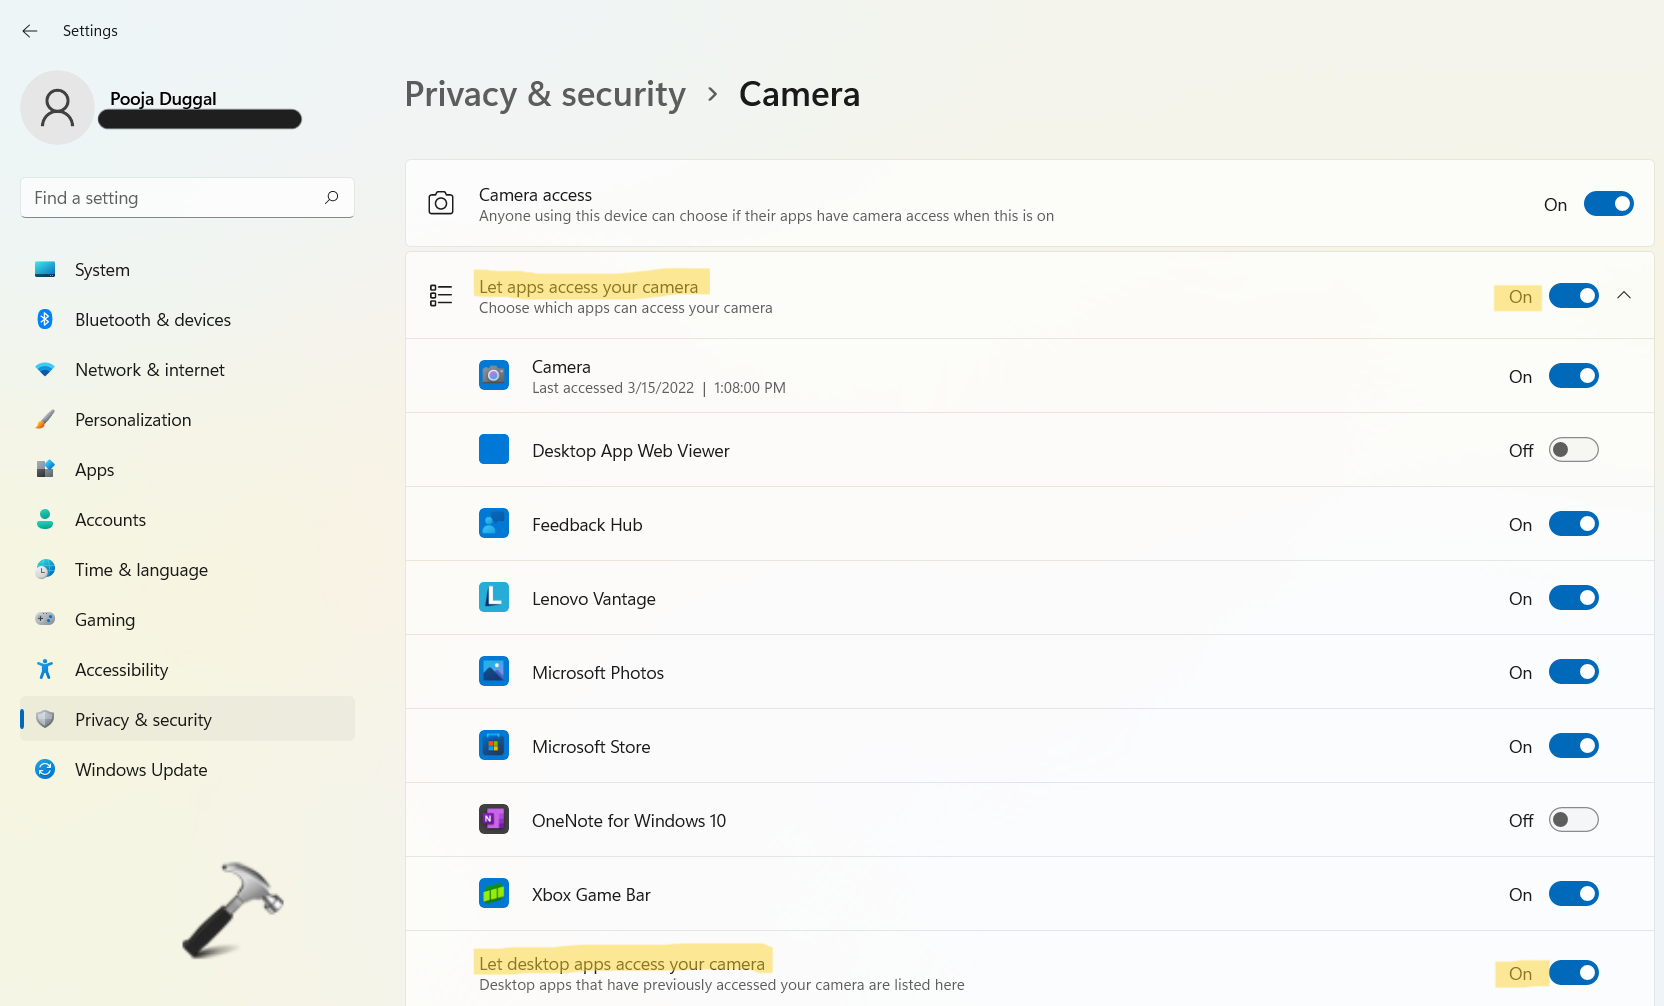
Task: Click the Xbox Game Bar app icon
Action: pos(494,894)
